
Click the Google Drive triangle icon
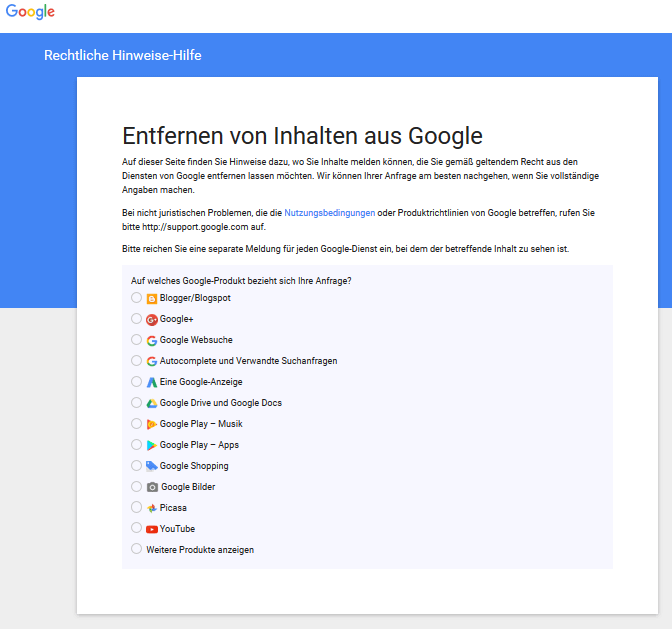click(152, 403)
